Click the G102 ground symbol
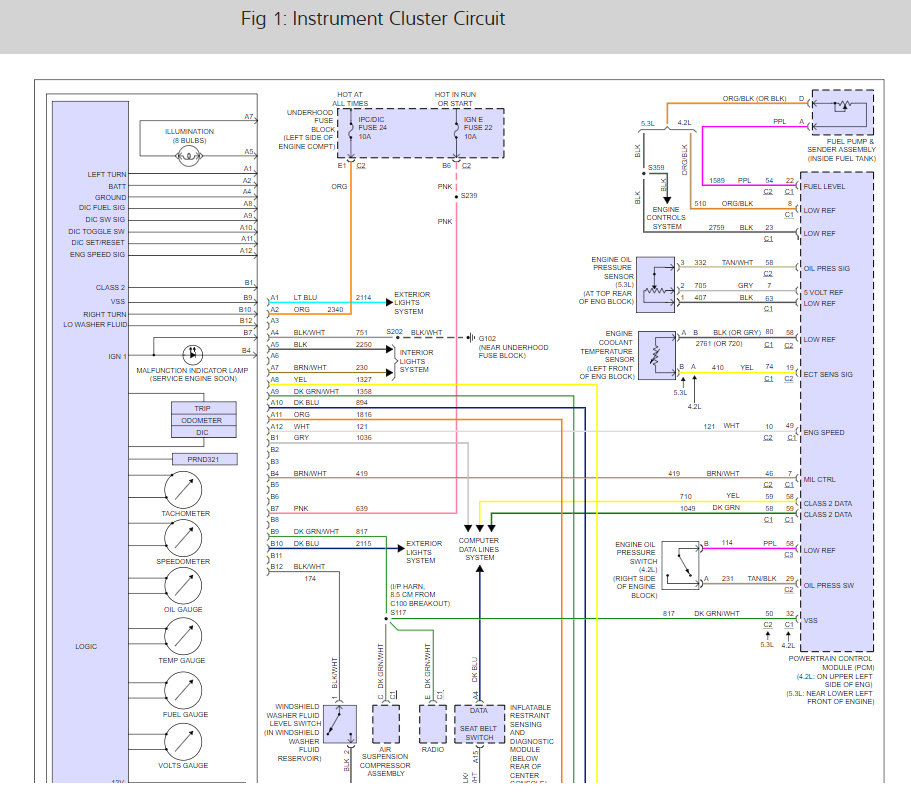Screen dimensions: 911x797 click(471, 338)
